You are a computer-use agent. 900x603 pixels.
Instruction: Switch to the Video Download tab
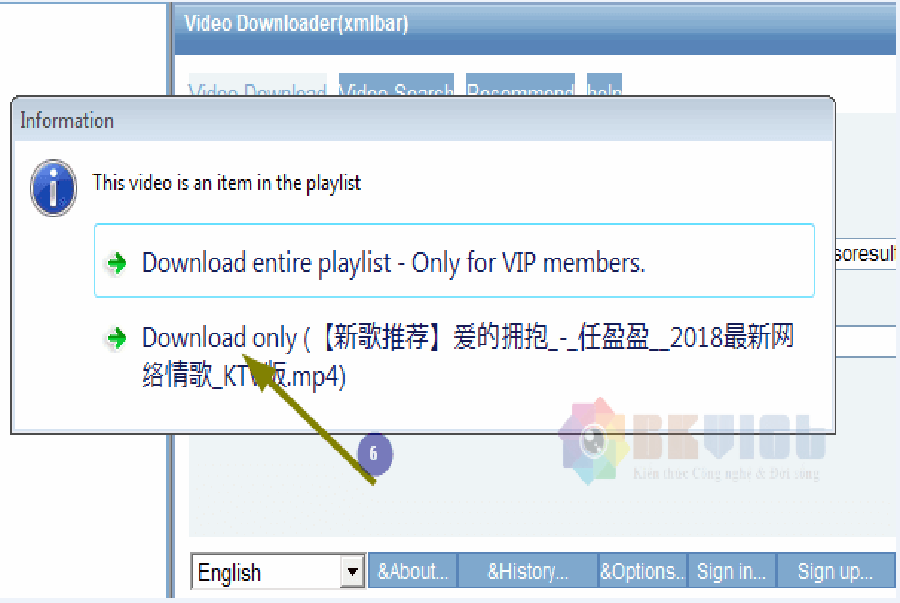pyautogui.click(x=257, y=87)
